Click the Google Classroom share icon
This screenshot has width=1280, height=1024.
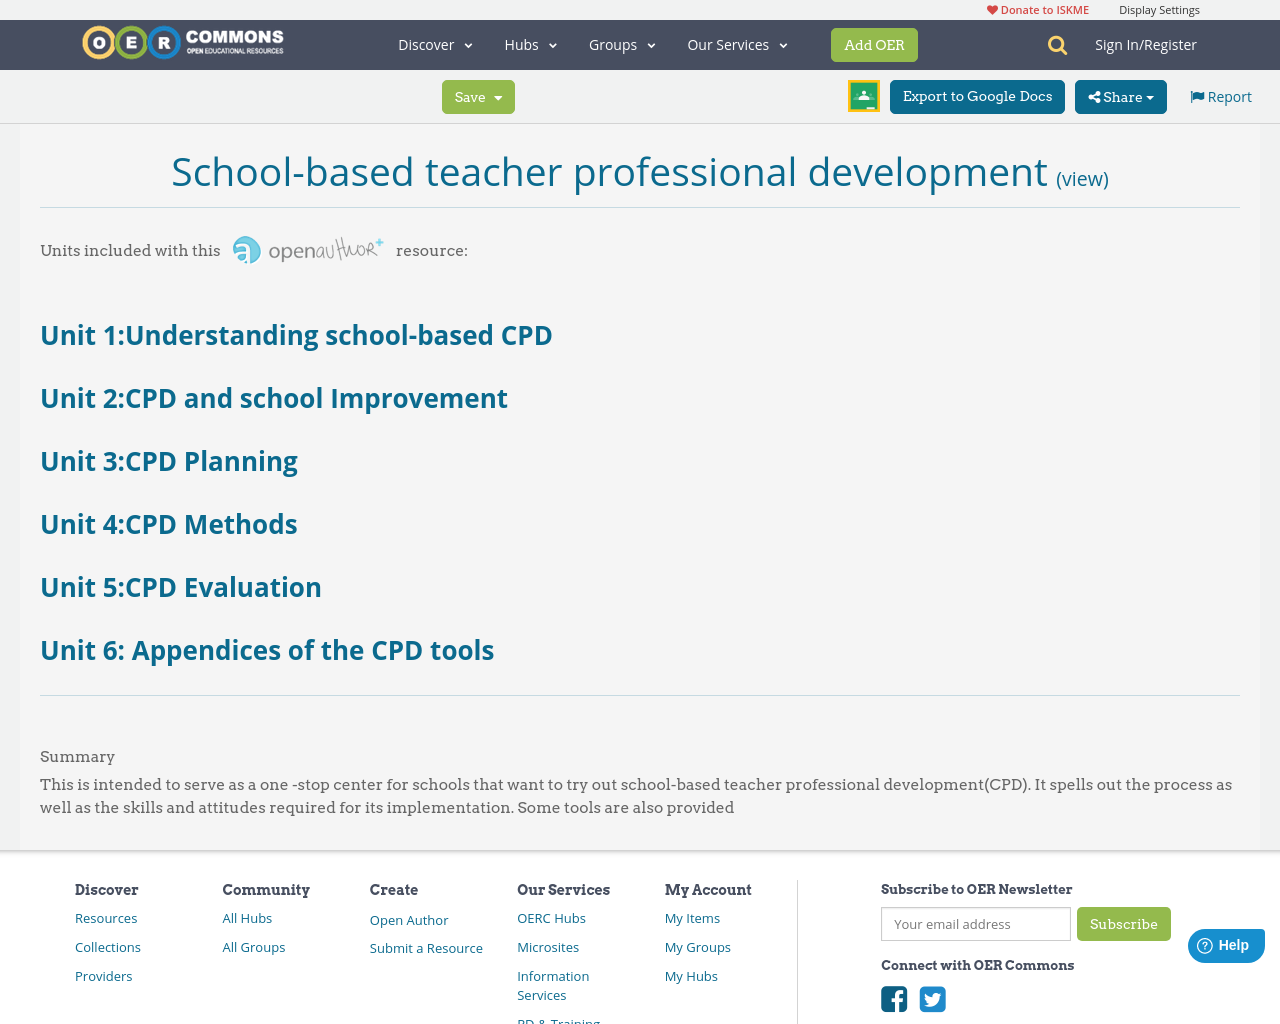point(863,95)
